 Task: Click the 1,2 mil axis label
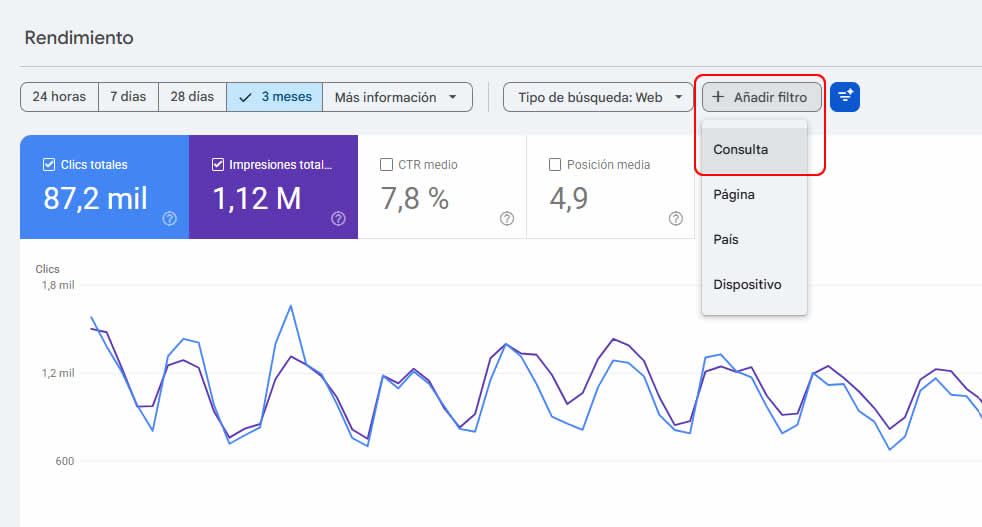pos(58,373)
